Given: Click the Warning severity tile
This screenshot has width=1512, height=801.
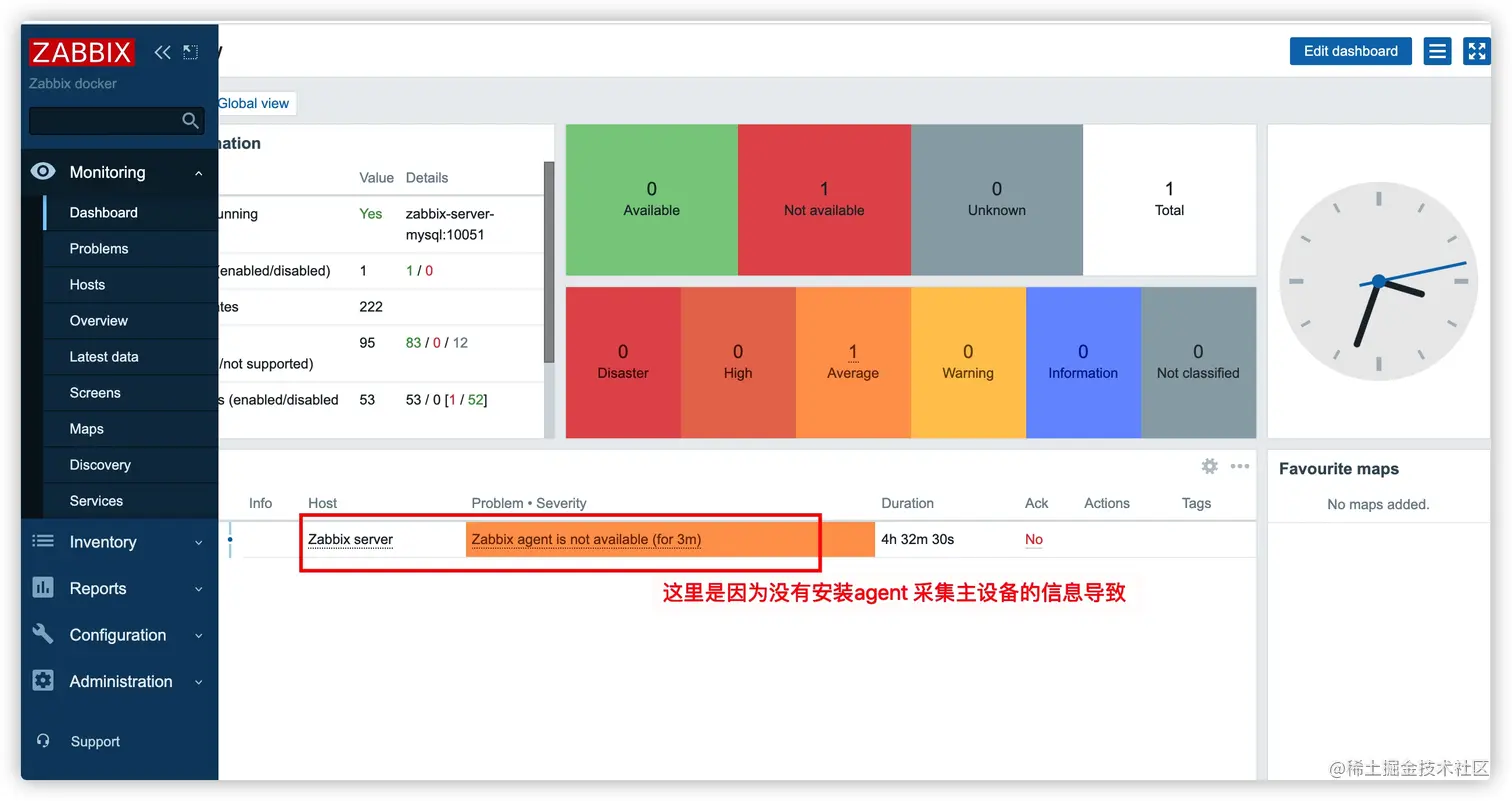Looking at the screenshot, I should [968, 362].
